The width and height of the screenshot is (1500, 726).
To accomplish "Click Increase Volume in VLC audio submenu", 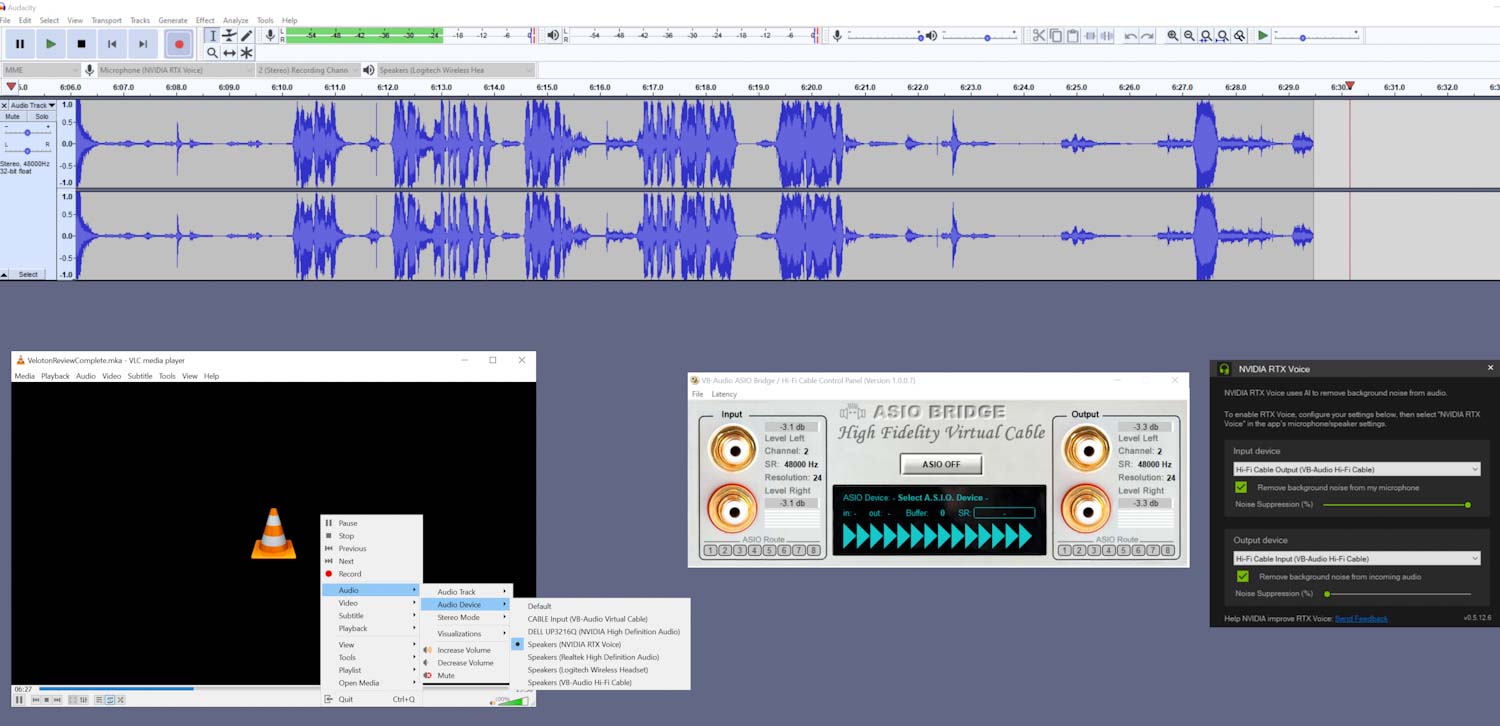I will pyautogui.click(x=466, y=650).
